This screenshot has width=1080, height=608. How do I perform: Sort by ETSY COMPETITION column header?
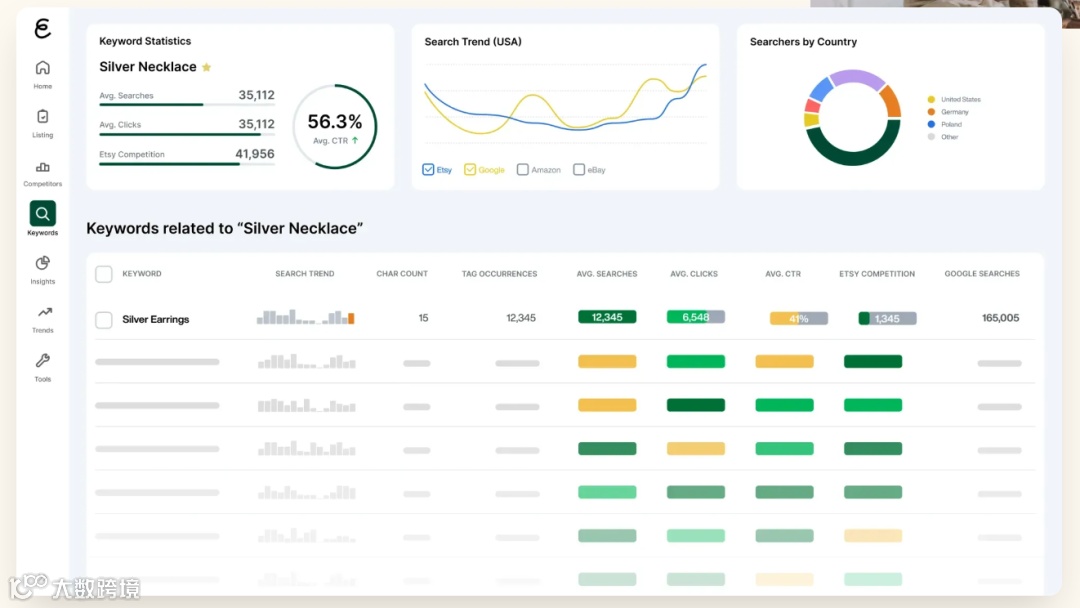(x=877, y=274)
